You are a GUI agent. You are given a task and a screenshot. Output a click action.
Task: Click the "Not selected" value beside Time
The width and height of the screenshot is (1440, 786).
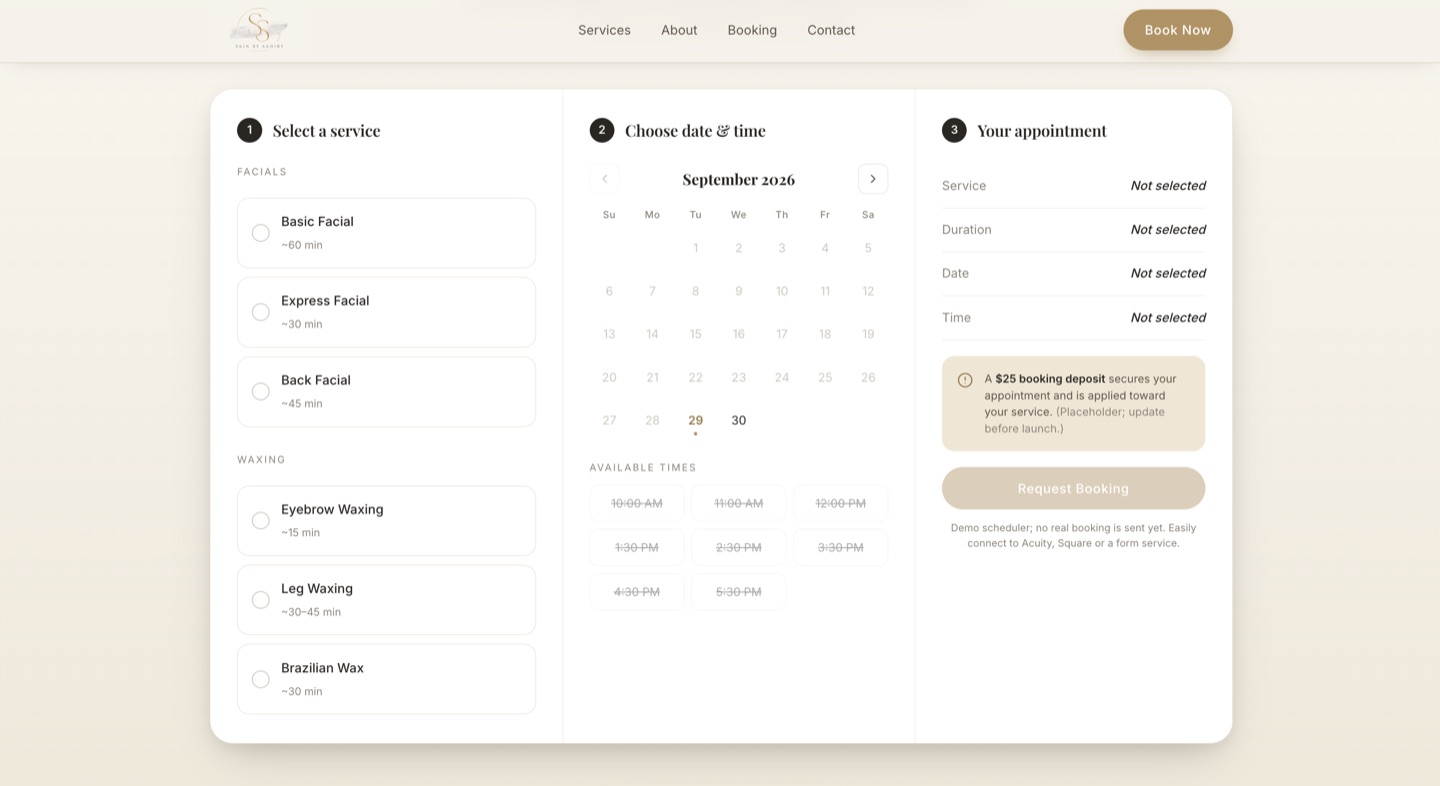[x=1168, y=318]
